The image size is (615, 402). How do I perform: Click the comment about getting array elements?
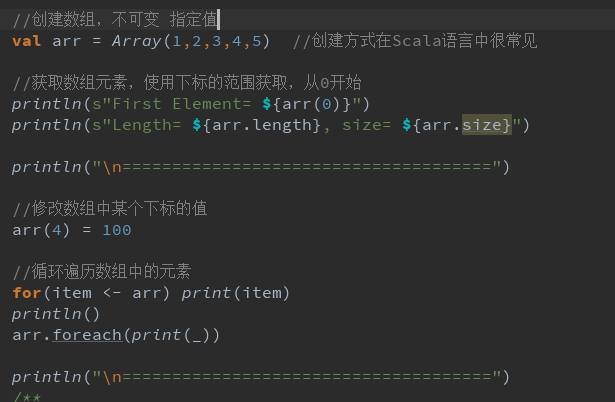point(187,83)
